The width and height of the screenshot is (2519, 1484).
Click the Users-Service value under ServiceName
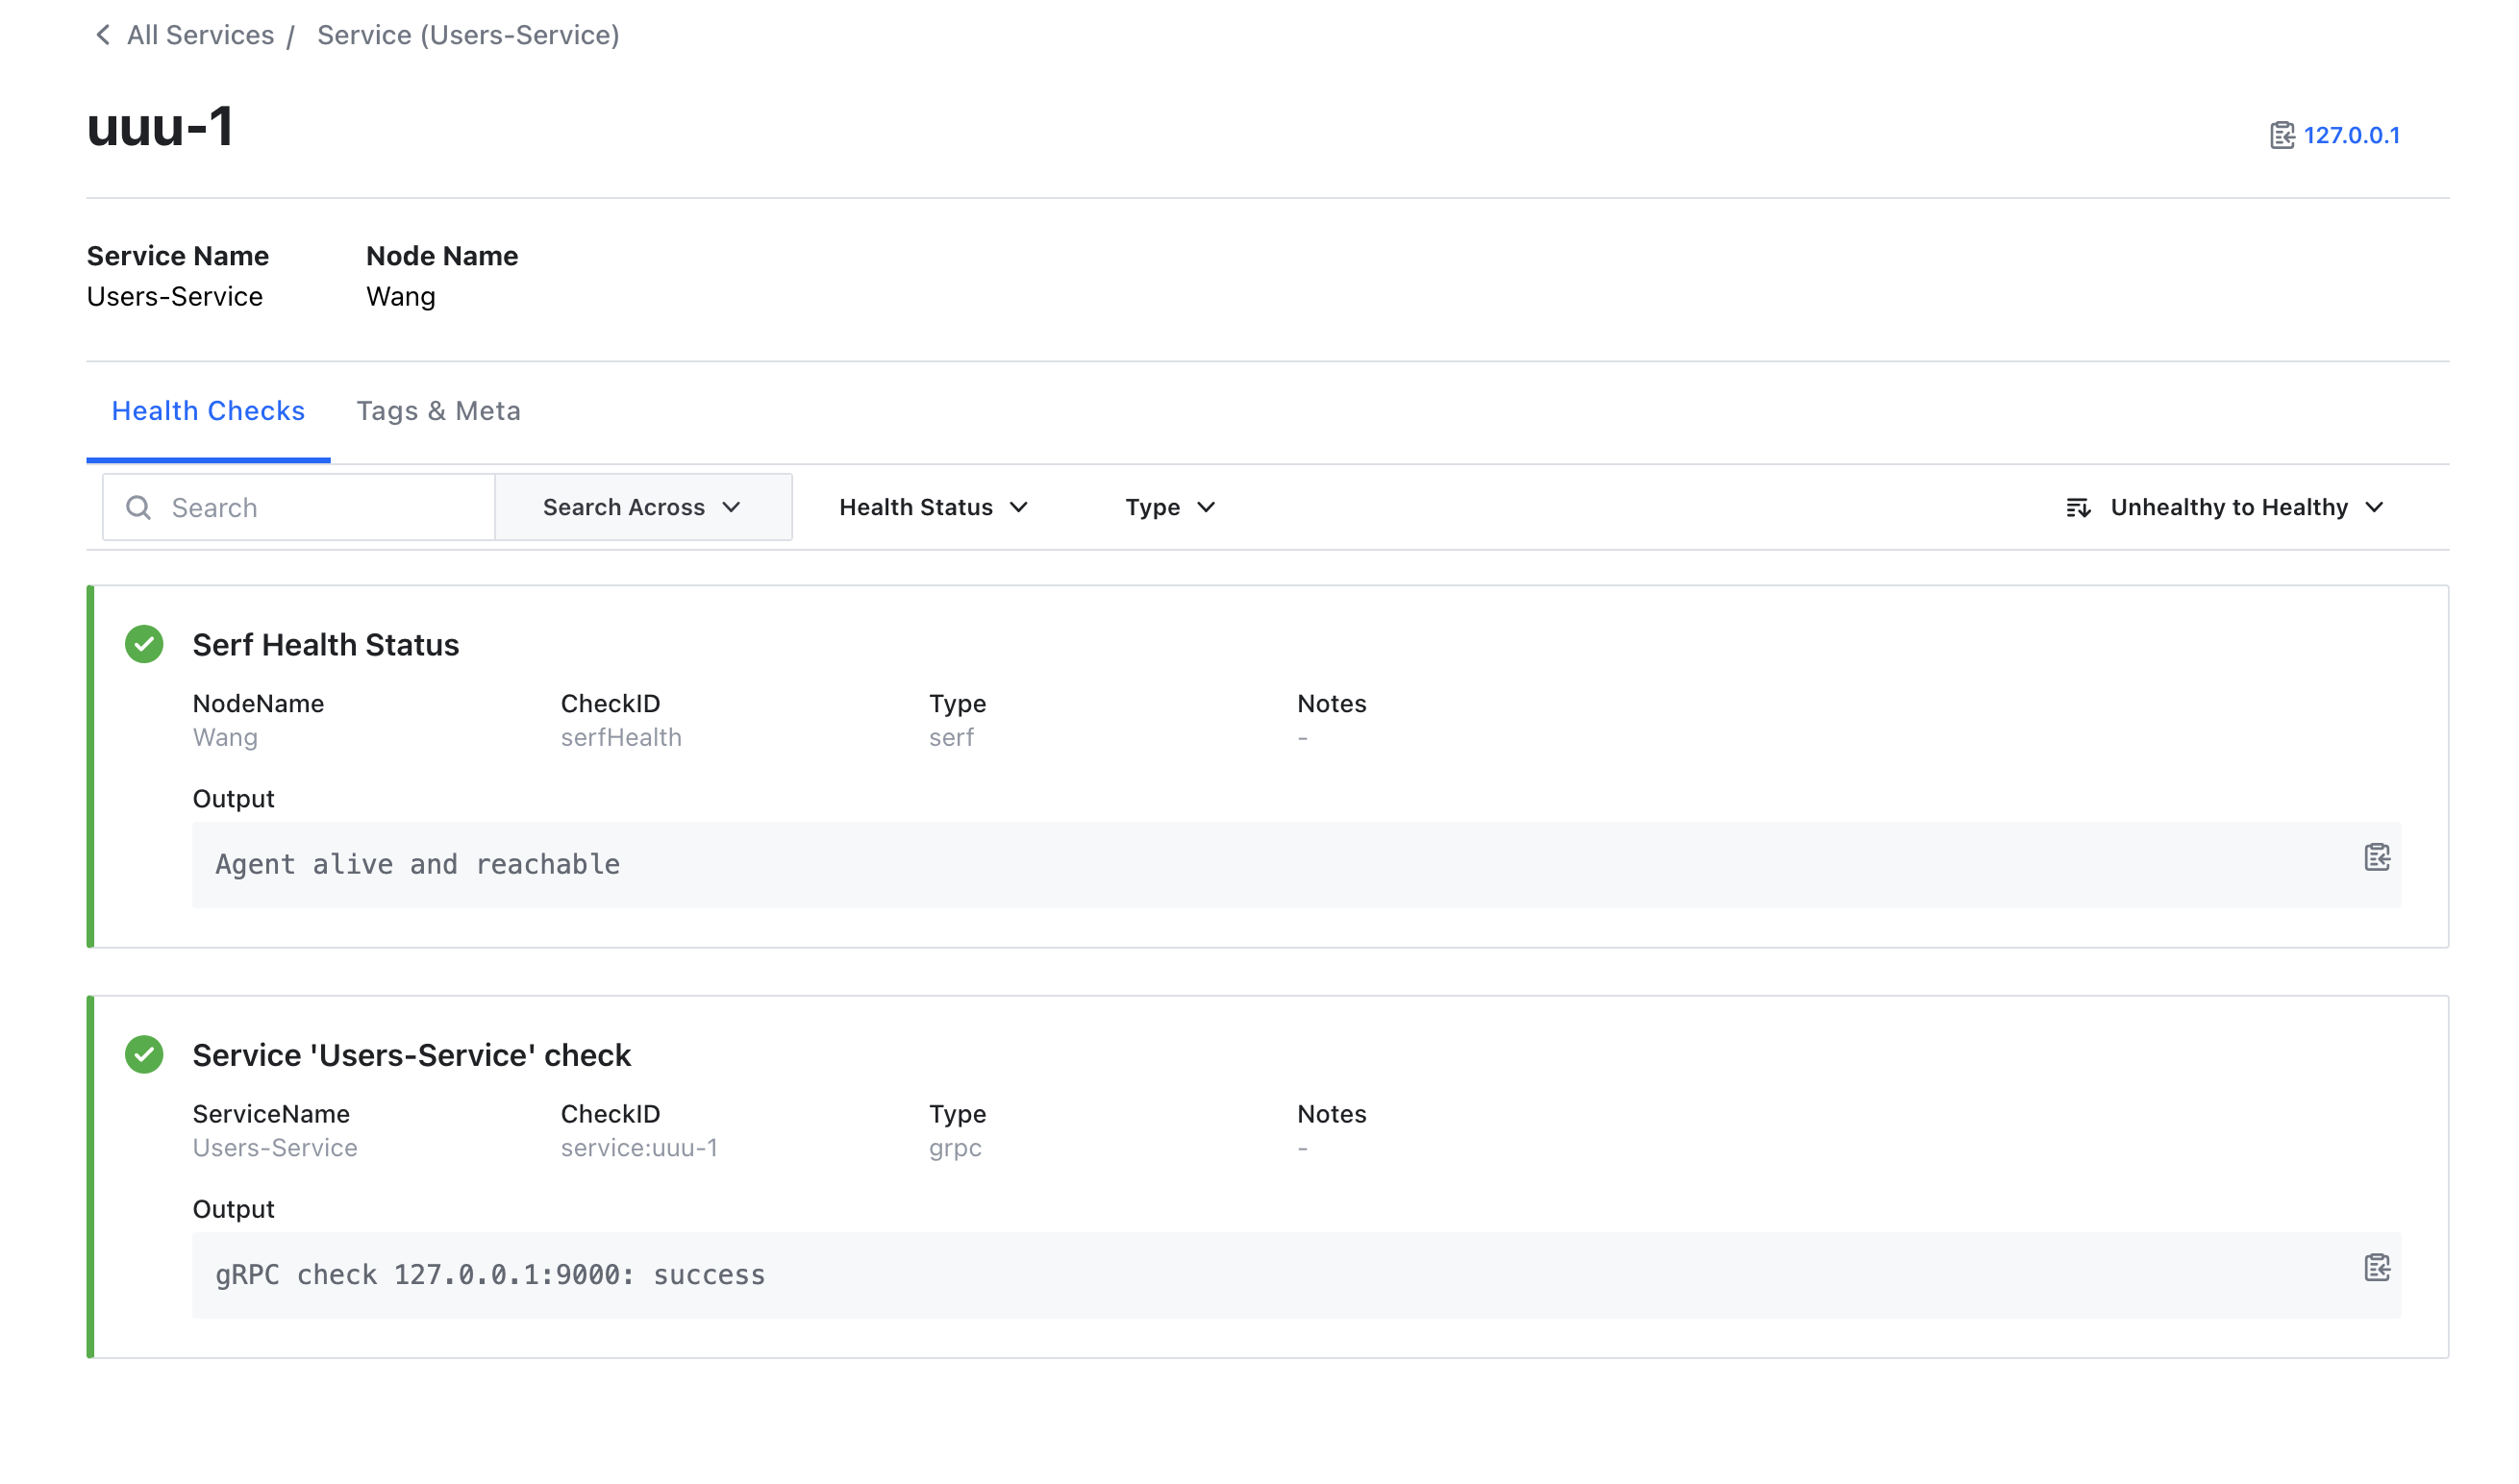click(x=275, y=1147)
